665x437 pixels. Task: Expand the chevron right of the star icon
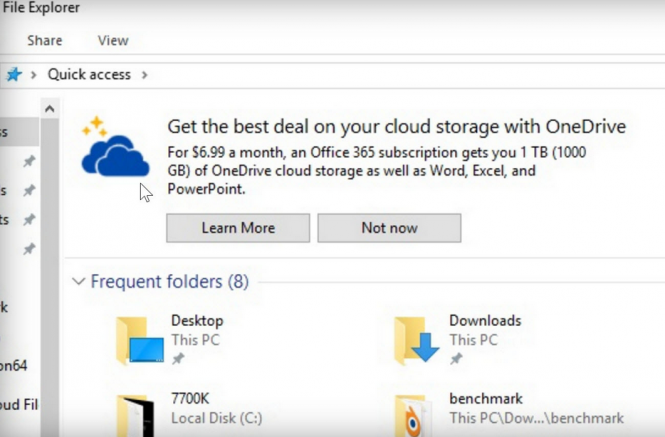pyautogui.click(x=34, y=75)
